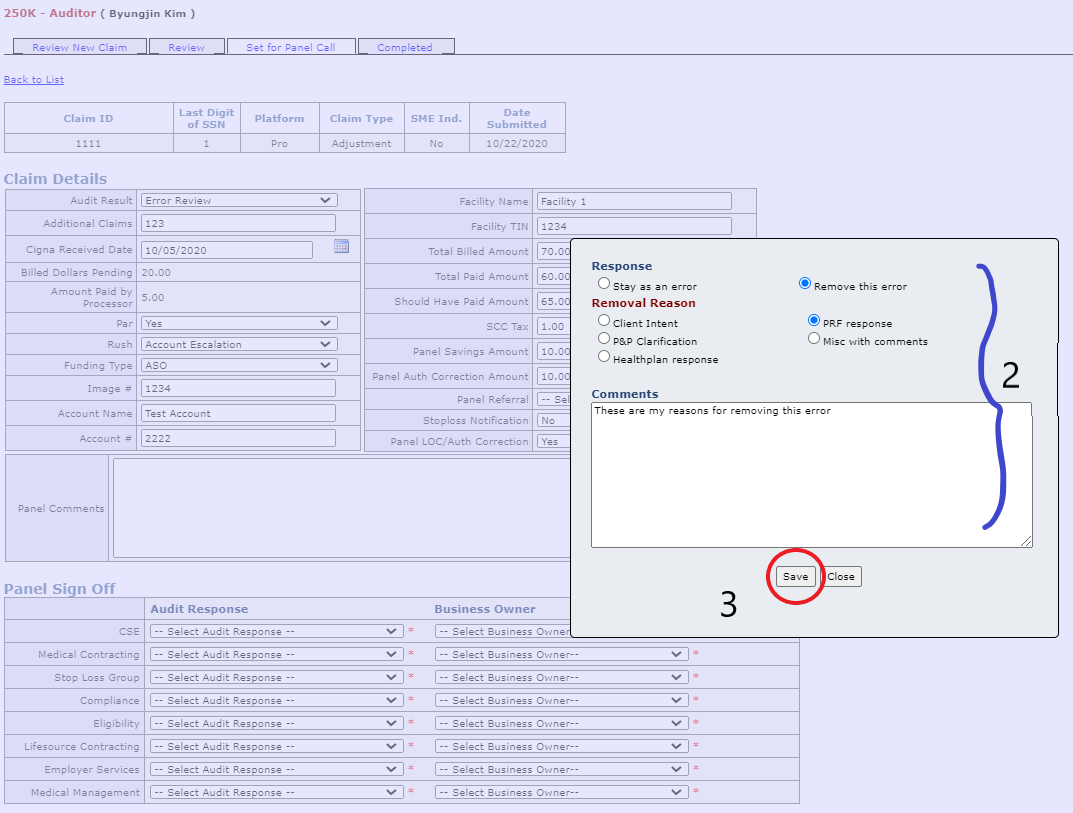Image resolution: width=1073 pixels, height=813 pixels.
Task: Open the Funding Type dropdown
Action: 239,365
